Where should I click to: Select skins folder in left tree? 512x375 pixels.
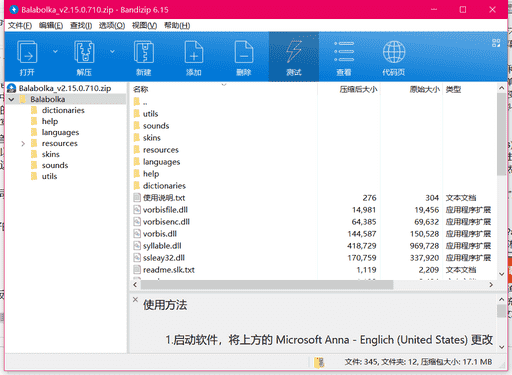tap(50, 154)
